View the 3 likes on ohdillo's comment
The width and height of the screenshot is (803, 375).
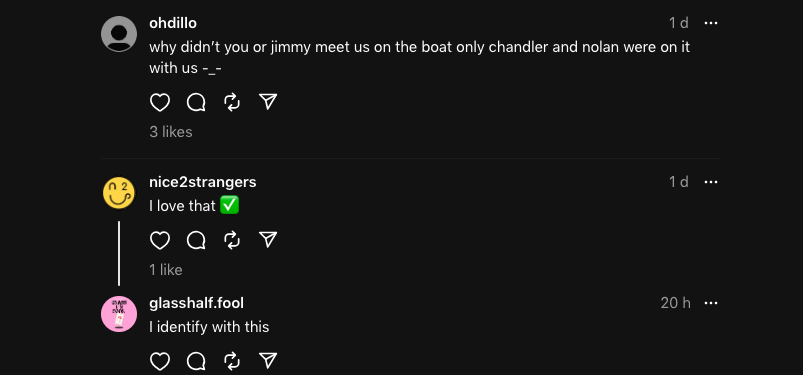pyautogui.click(x=171, y=132)
